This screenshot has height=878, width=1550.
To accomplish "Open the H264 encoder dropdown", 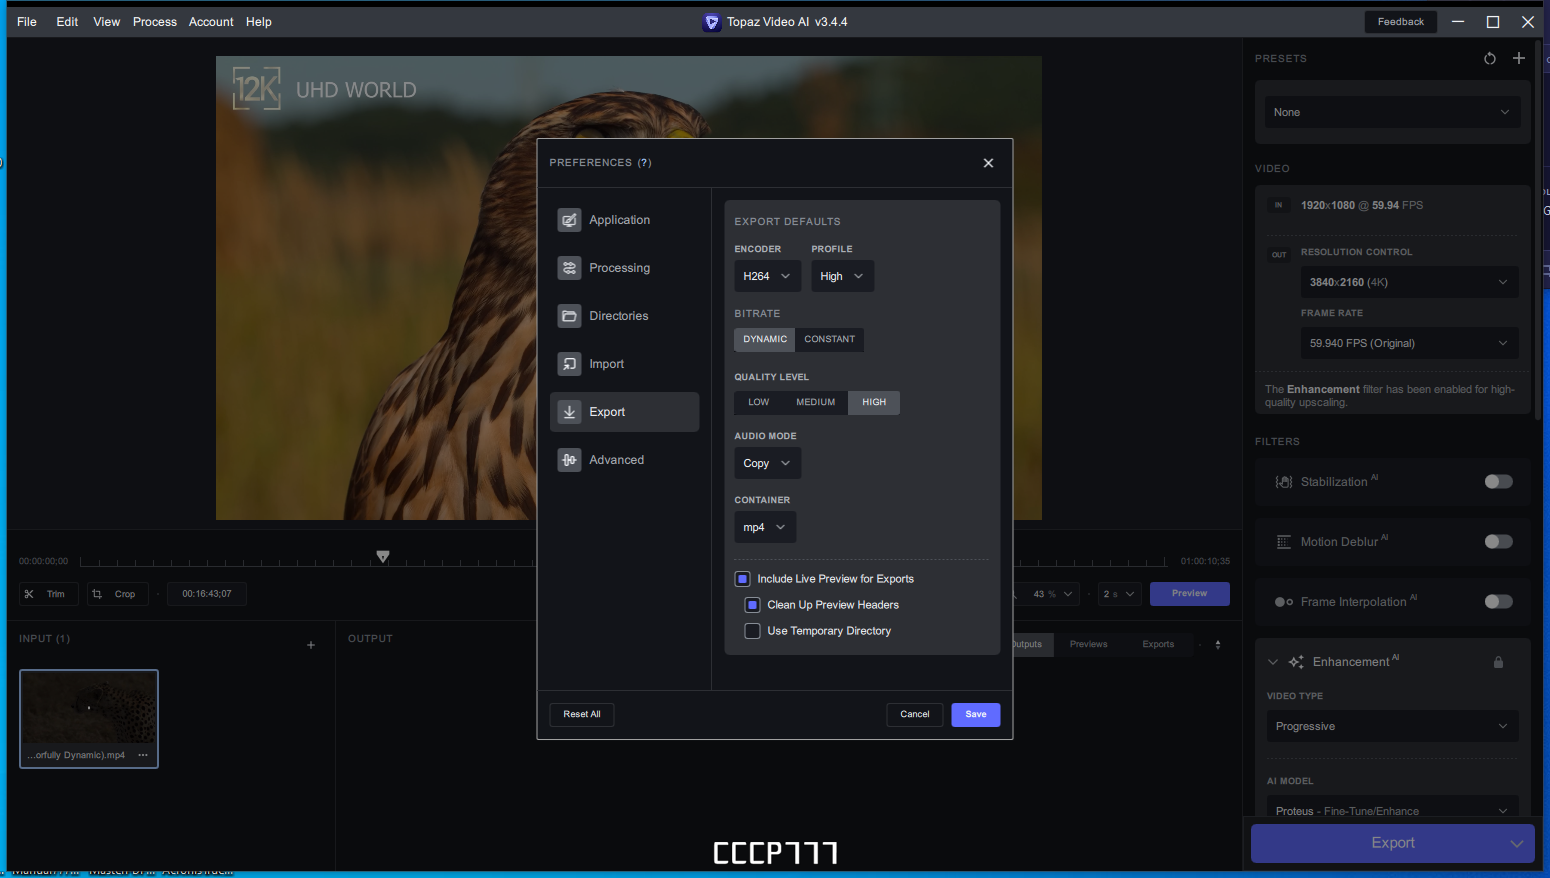I will click(767, 276).
